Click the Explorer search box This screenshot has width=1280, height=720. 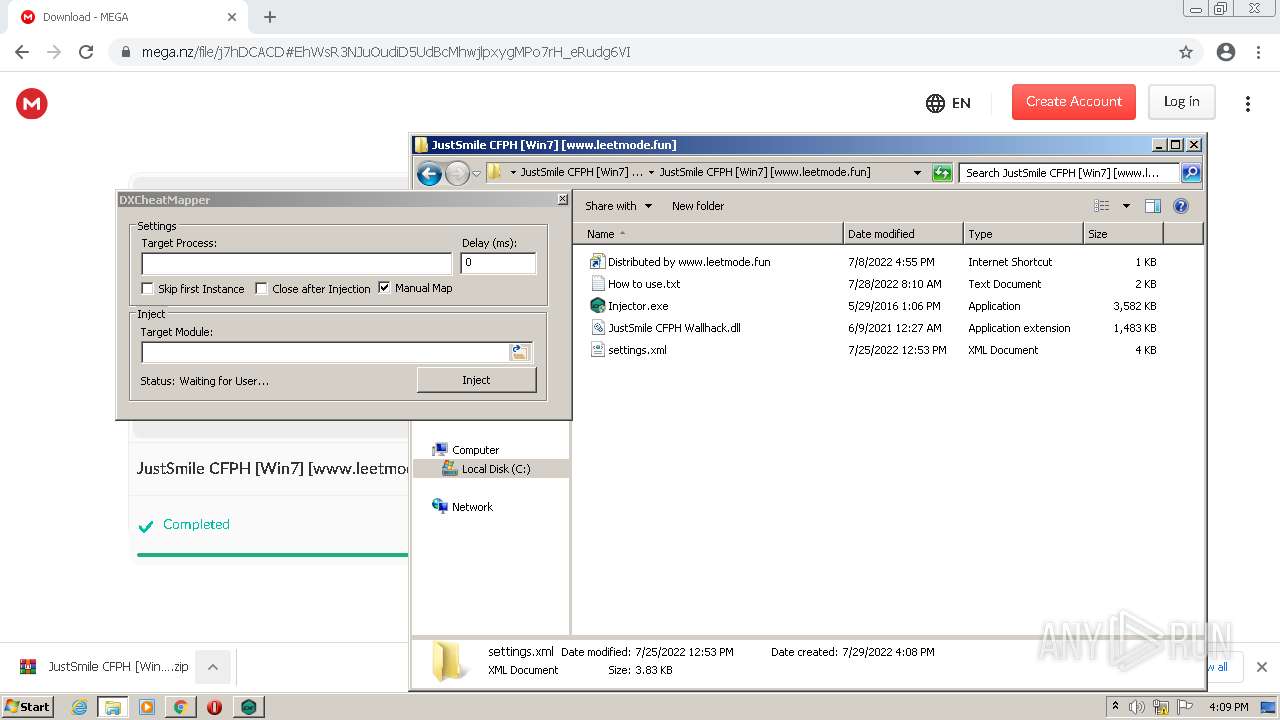[x=1069, y=173]
